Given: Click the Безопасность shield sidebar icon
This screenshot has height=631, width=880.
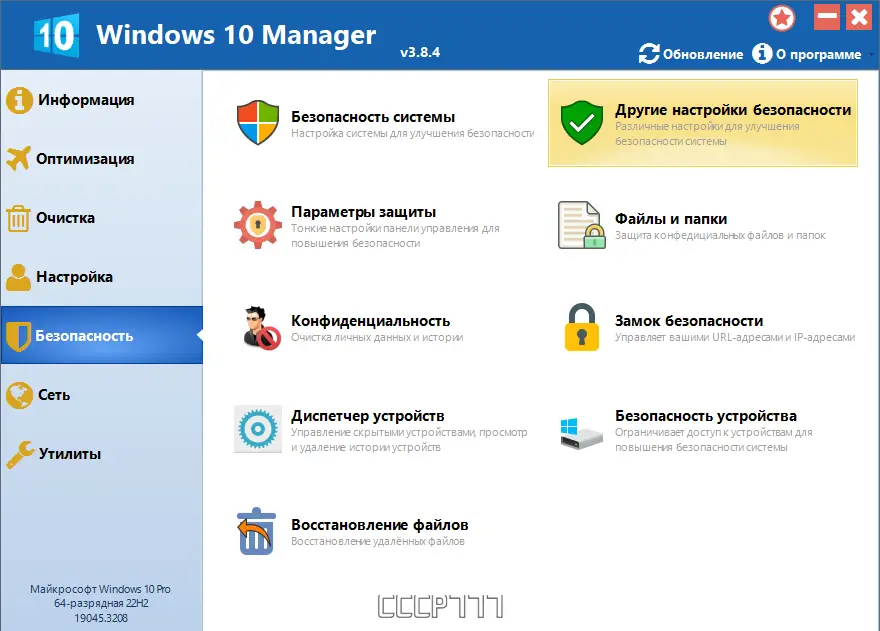Looking at the screenshot, I should (18, 336).
